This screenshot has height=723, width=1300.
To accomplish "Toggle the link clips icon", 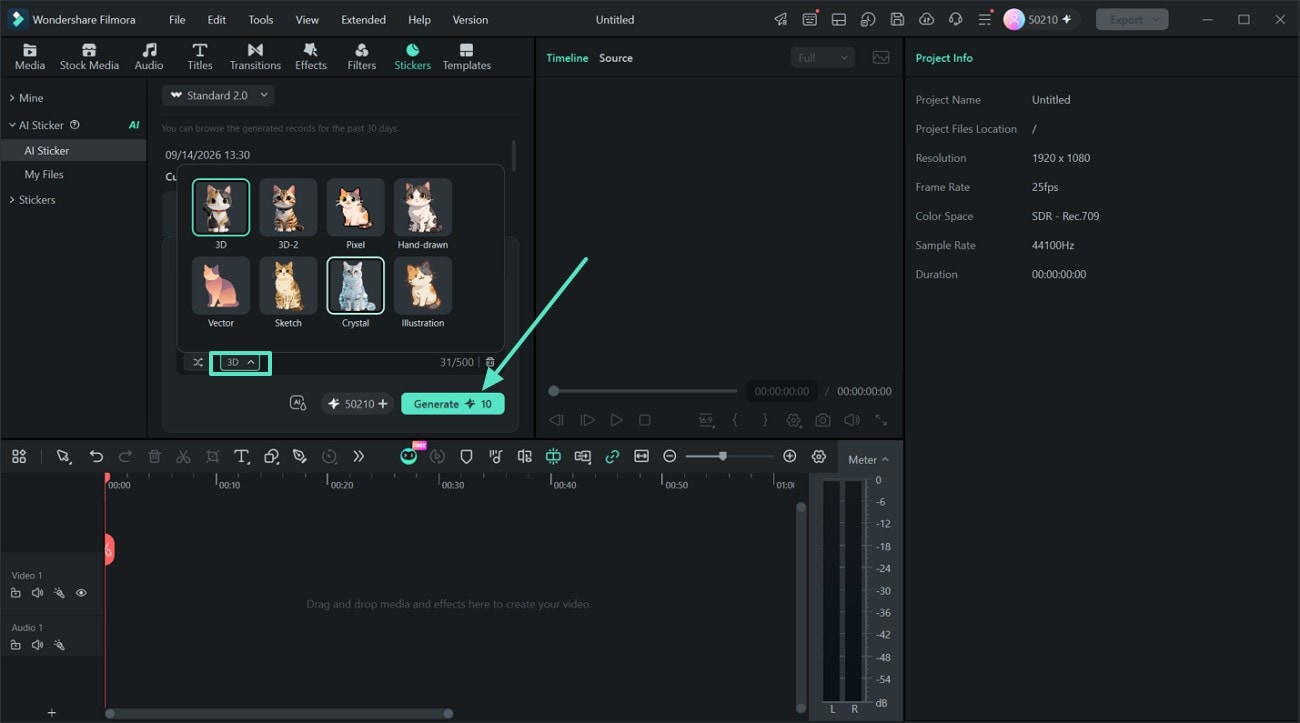I will pos(612,456).
